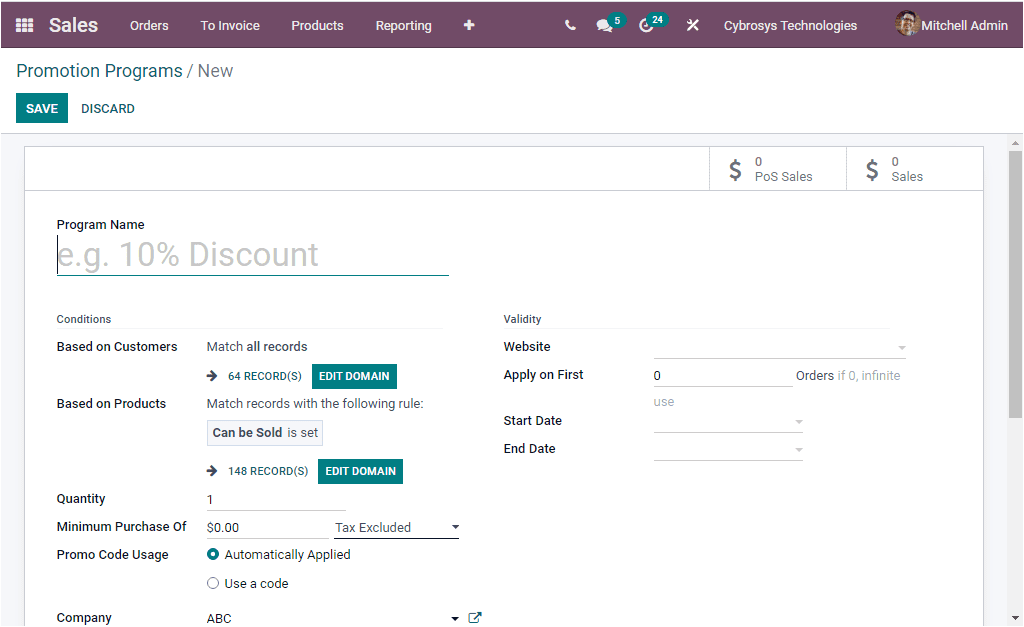The width and height of the screenshot is (1024, 627).
Task: Click the Sales dollar stat icon
Action: (x=870, y=168)
